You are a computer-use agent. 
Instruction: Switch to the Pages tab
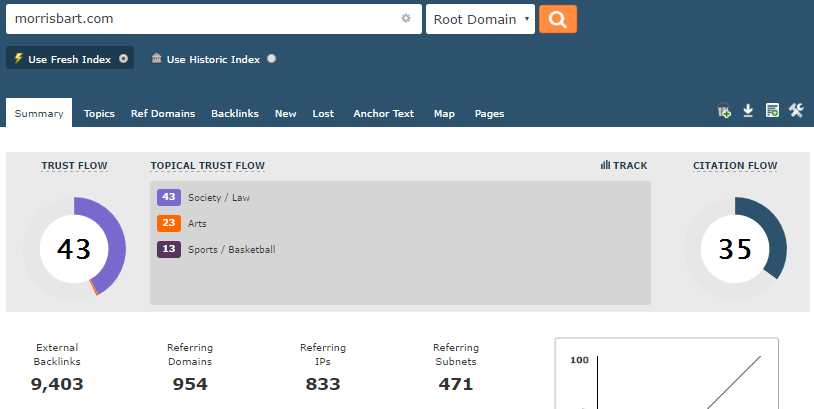tap(490, 113)
